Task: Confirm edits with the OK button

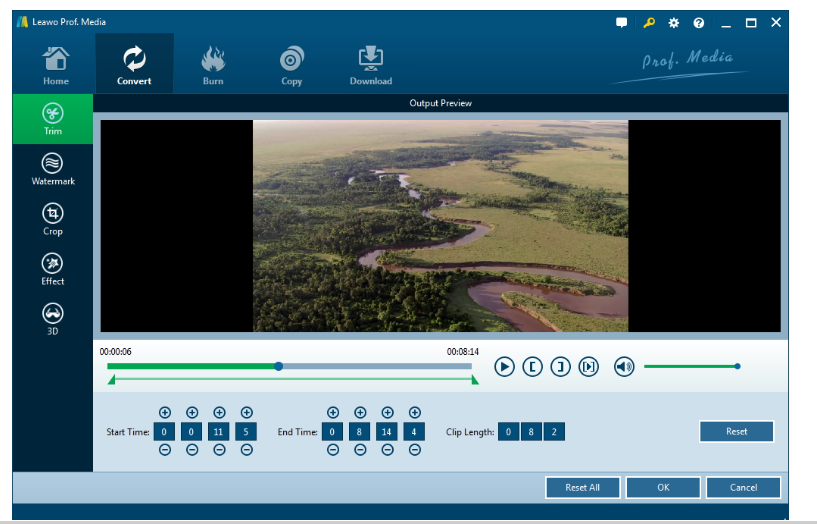Action: pyautogui.click(x=663, y=487)
